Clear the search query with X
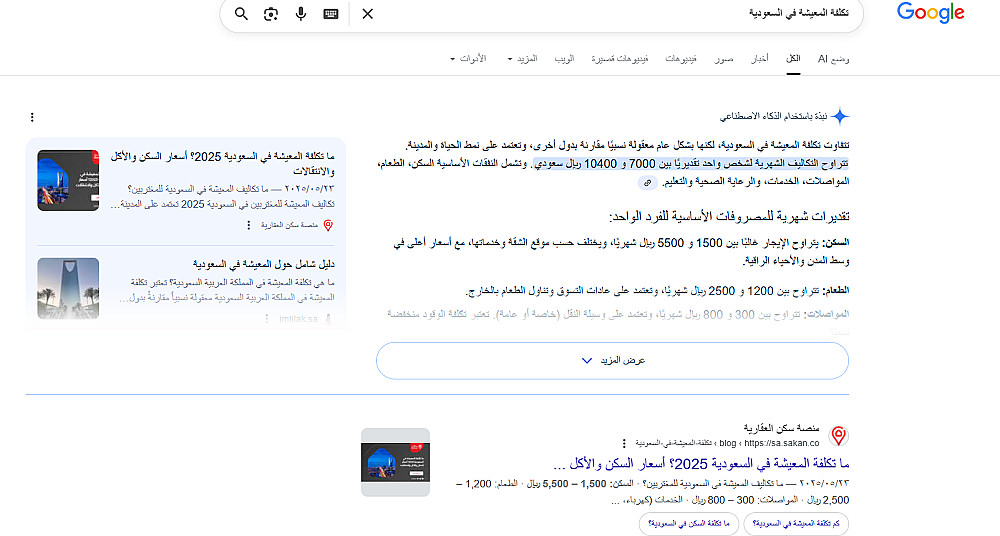 coord(368,13)
